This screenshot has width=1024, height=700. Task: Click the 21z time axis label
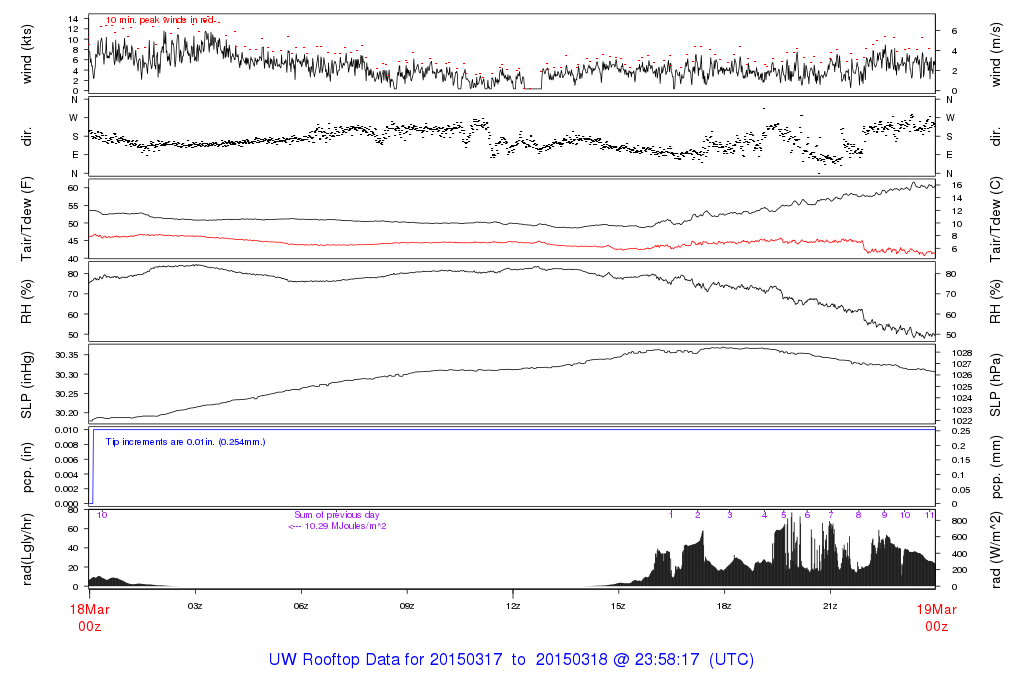coord(829,606)
